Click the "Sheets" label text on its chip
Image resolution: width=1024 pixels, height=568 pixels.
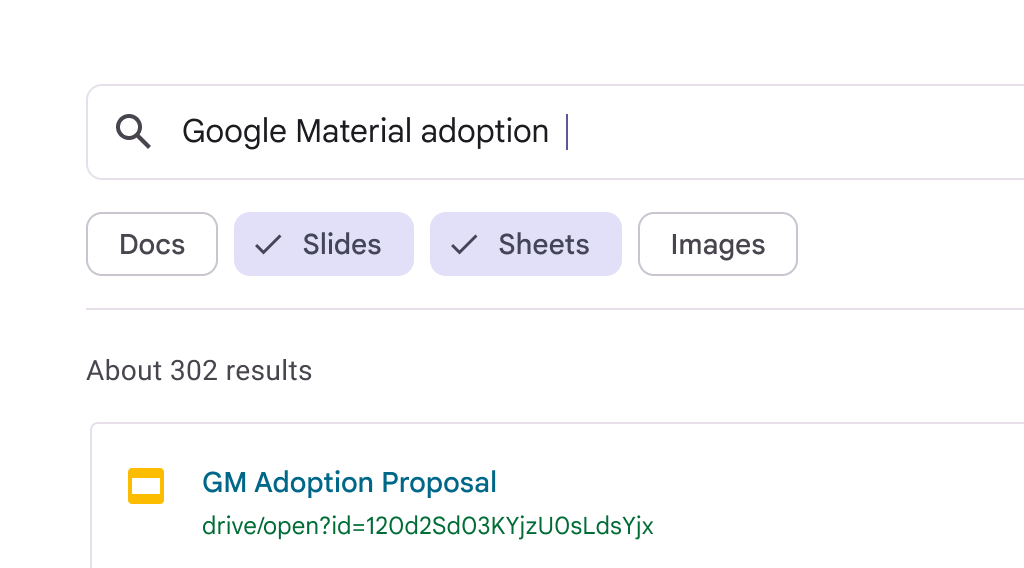point(544,245)
